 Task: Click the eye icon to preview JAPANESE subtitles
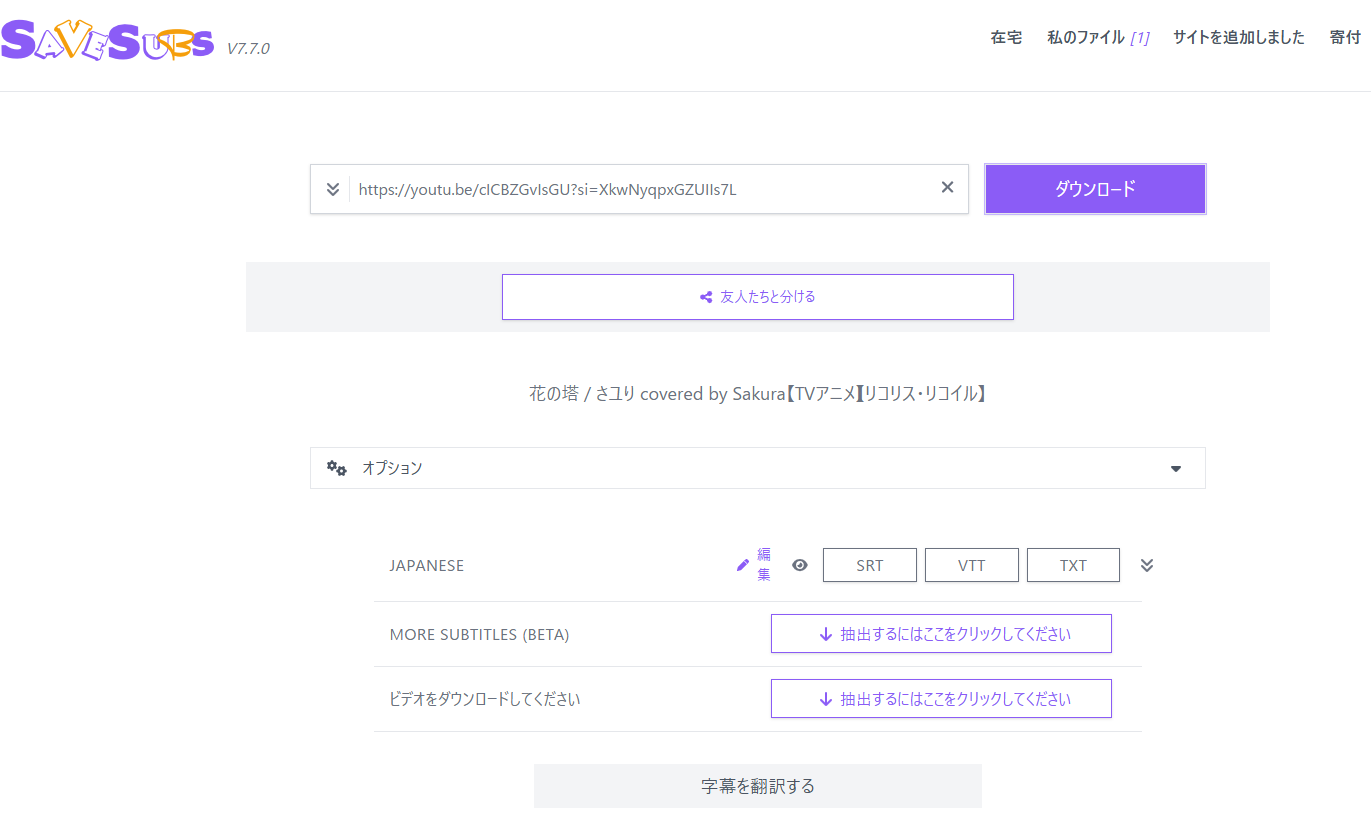(799, 565)
